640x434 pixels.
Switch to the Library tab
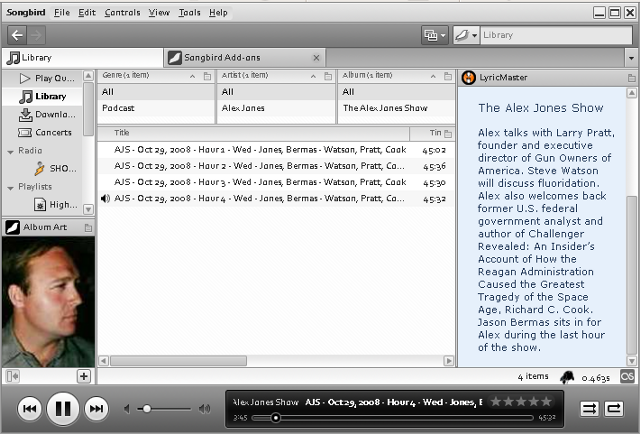tap(82, 58)
